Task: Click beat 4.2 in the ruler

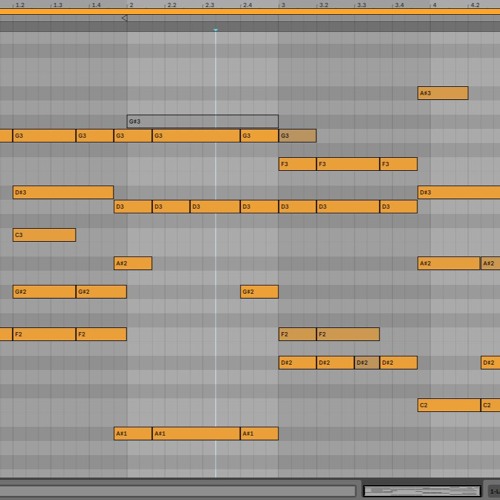Action: click(x=475, y=5)
